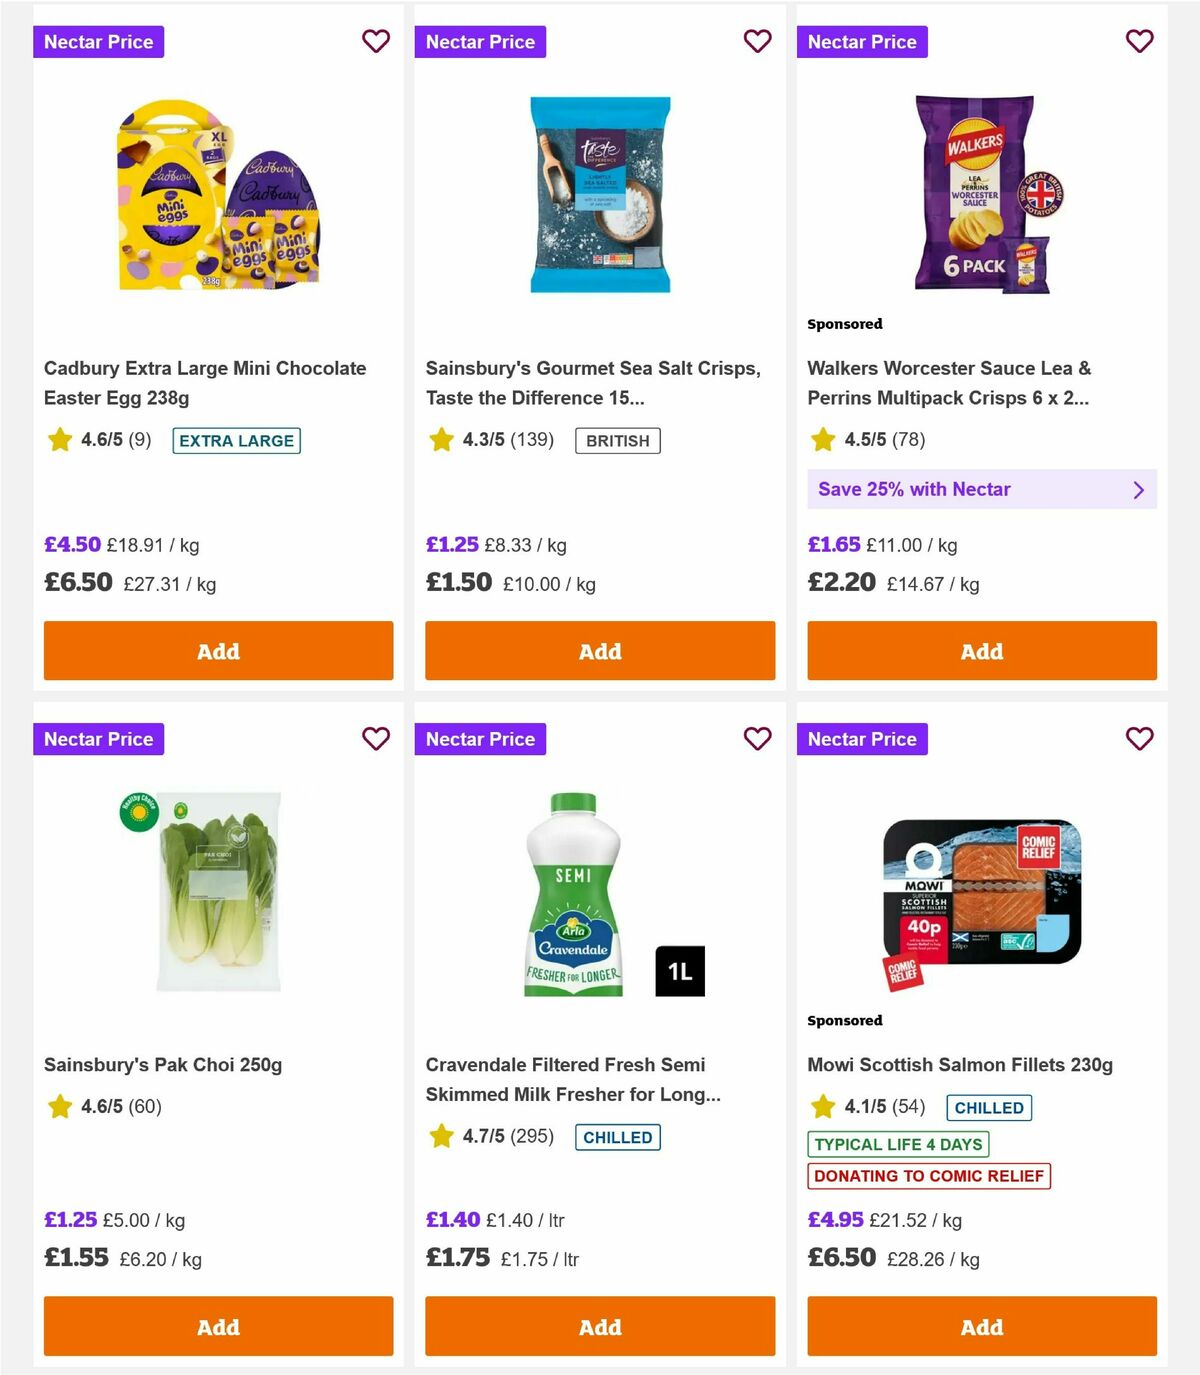This screenshot has height=1375, width=1200.
Task: Favourite the Sainsbury's Pak Choi
Action: coord(376,739)
